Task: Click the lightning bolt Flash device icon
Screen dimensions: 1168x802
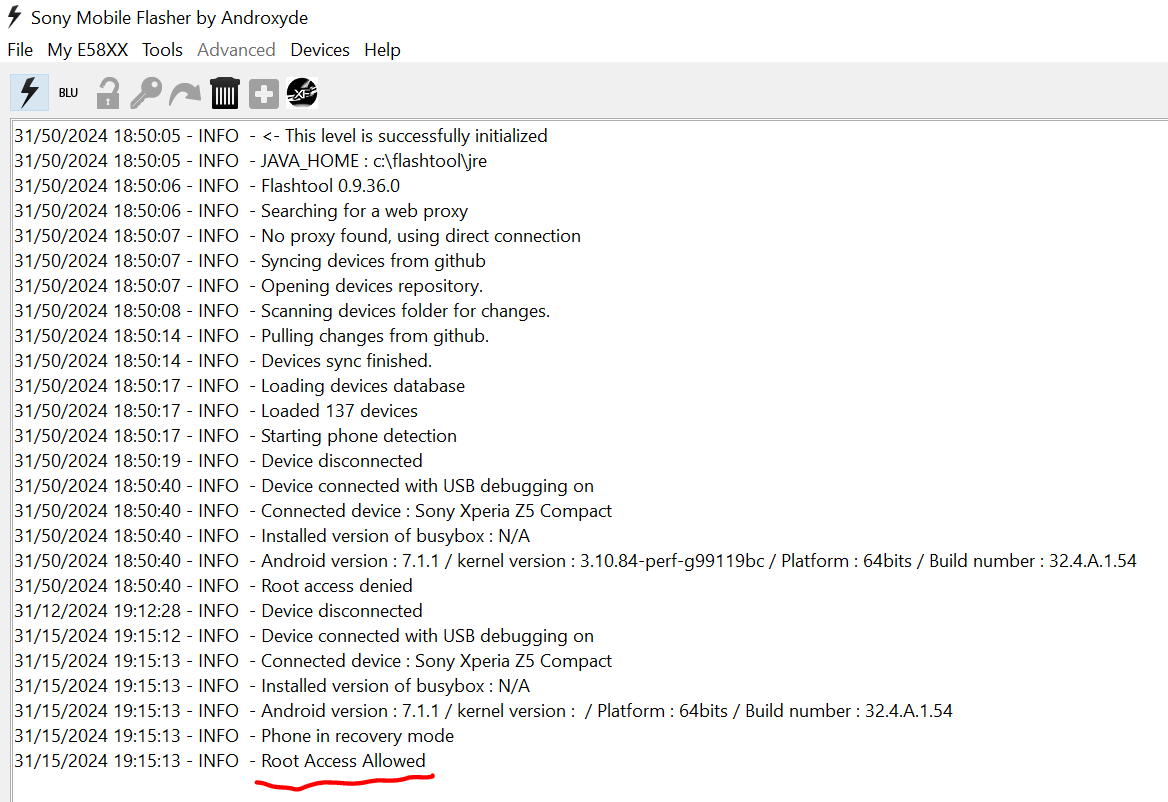Action: tap(29, 93)
